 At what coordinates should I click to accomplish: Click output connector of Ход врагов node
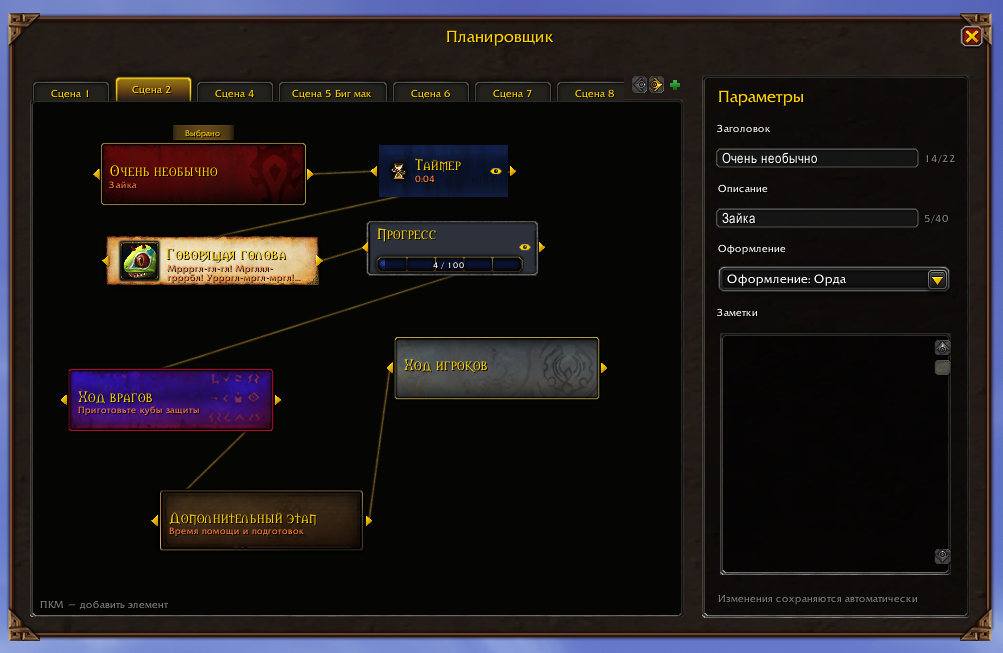(278, 400)
